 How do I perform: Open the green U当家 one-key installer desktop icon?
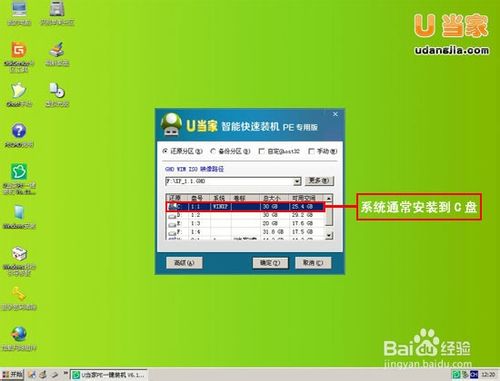(19, 179)
